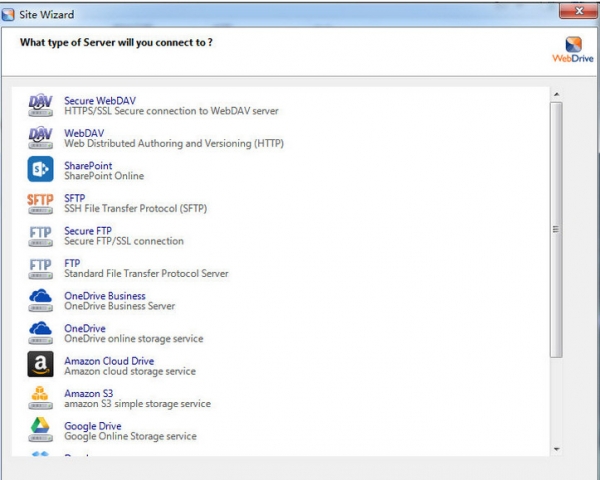Click 'amazon S3 simple storage service' text
Screen dimensions: 600x480
pyautogui.click(x=137, y=404)
